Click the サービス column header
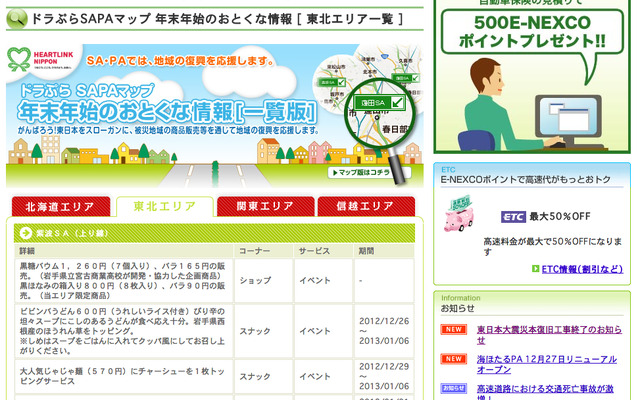The height and width of the screenshot is (400, 640). point(323,251)
